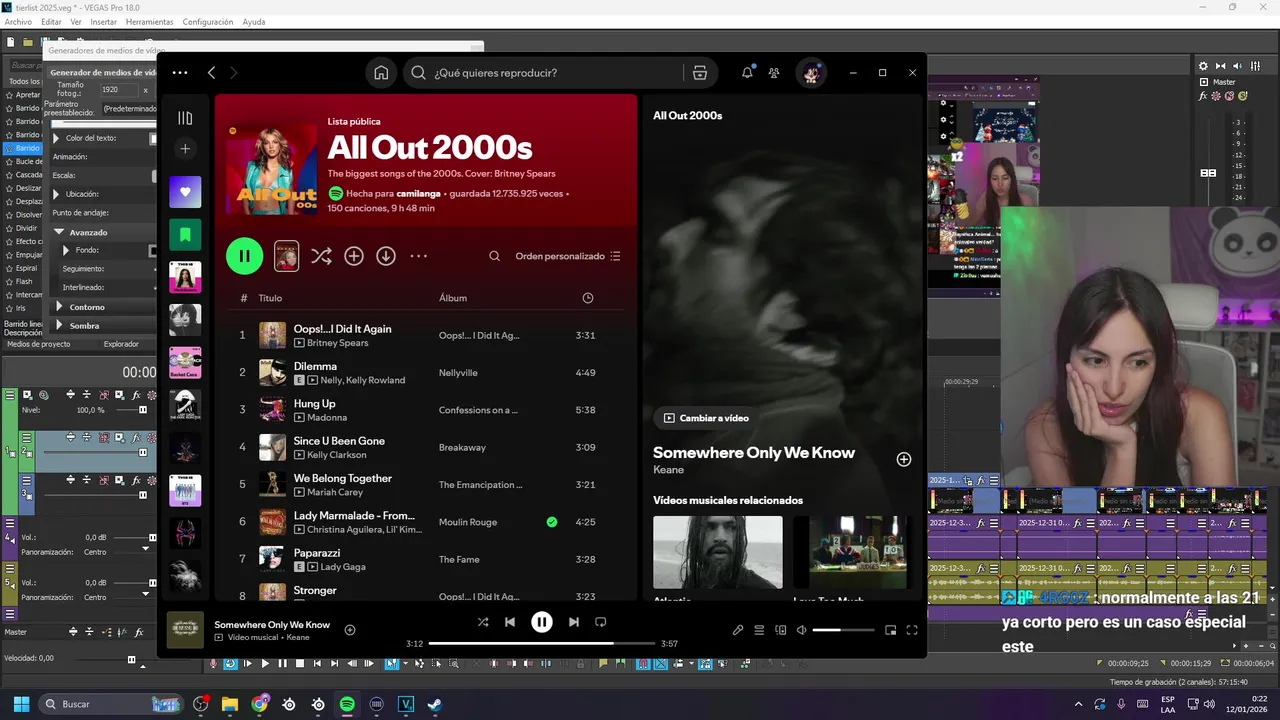Sort by duration clock header

(x=588, y=298)
